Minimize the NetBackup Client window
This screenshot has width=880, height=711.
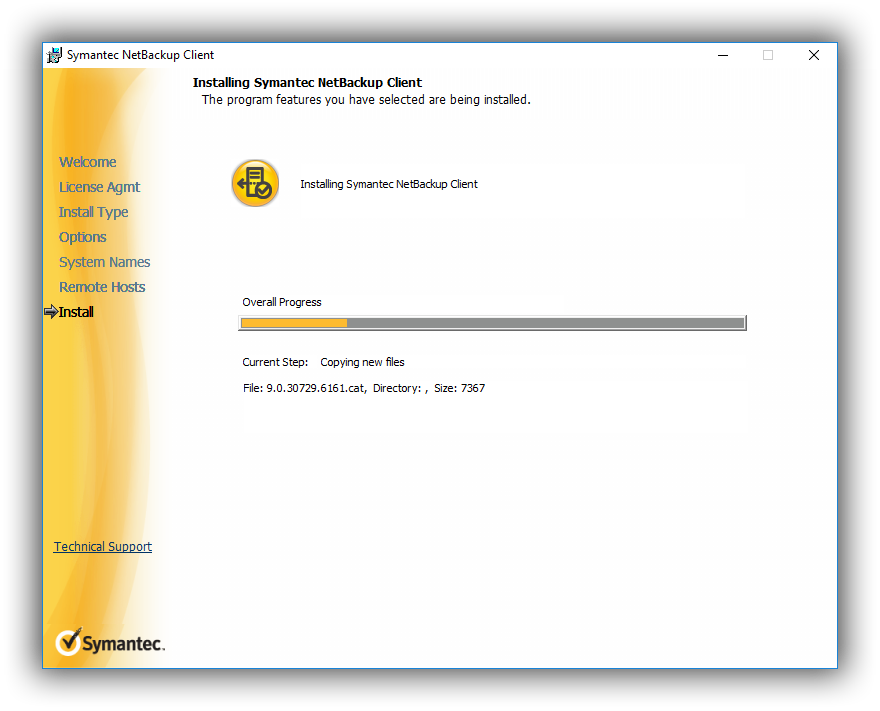pyautogui.click(x=723, y=55)
